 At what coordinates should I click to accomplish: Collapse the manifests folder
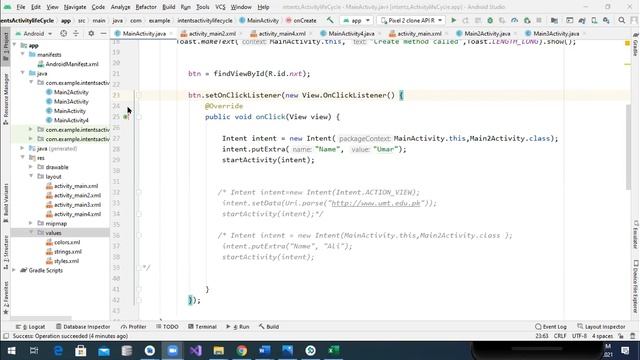coord(23,54)
